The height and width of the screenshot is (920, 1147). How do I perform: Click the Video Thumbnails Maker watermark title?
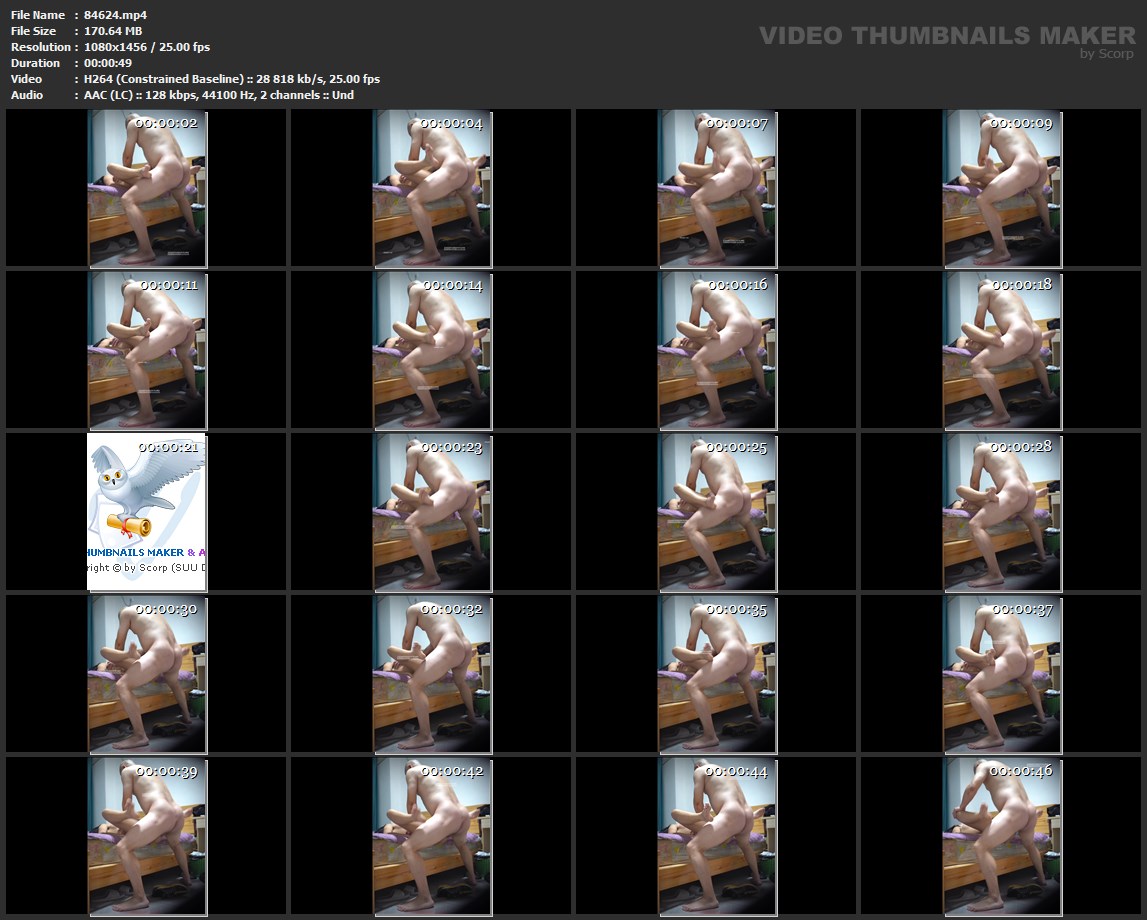946,36
